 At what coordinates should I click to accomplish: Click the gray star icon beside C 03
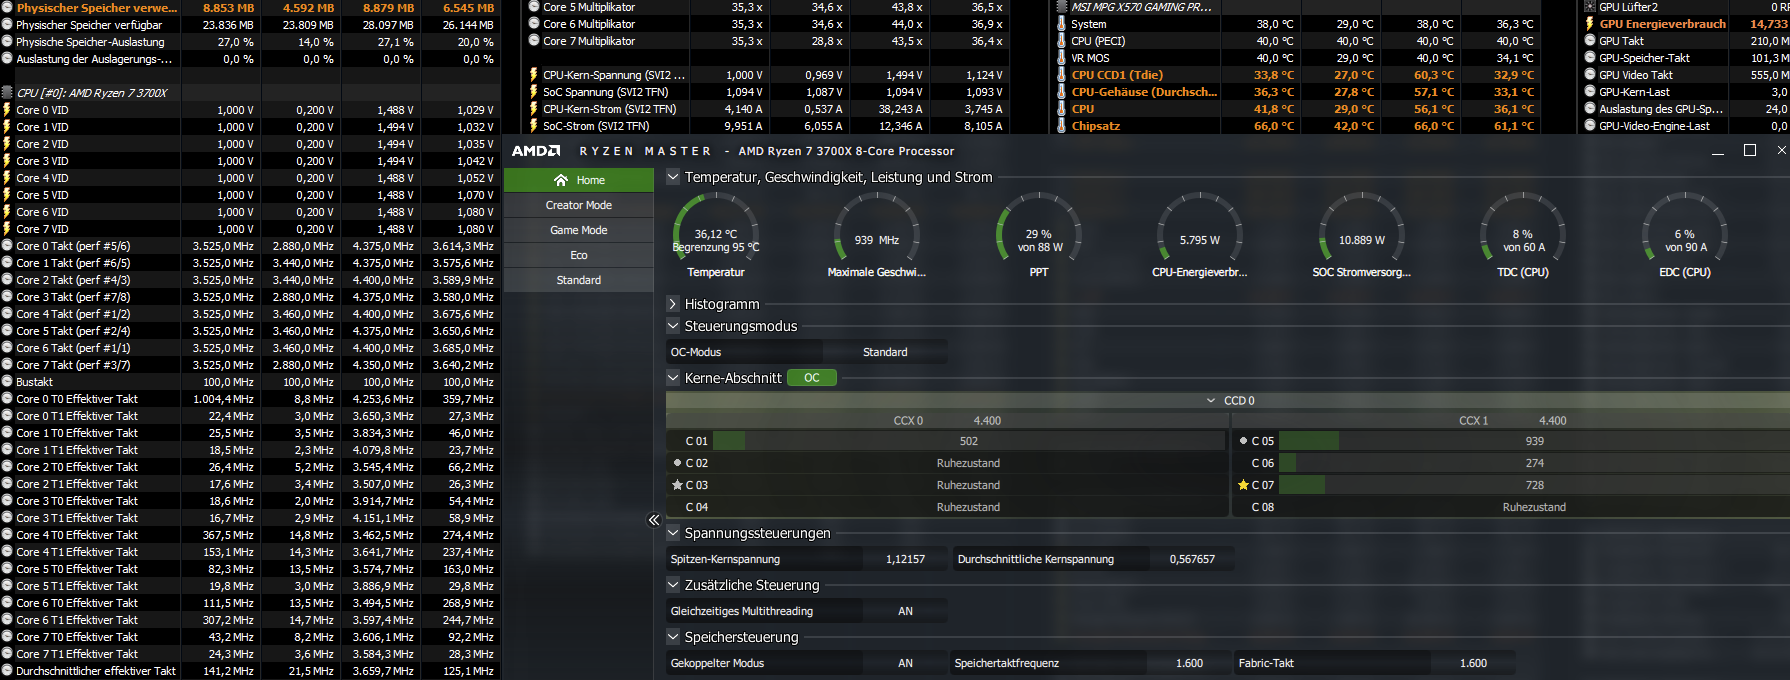point(677,485)
